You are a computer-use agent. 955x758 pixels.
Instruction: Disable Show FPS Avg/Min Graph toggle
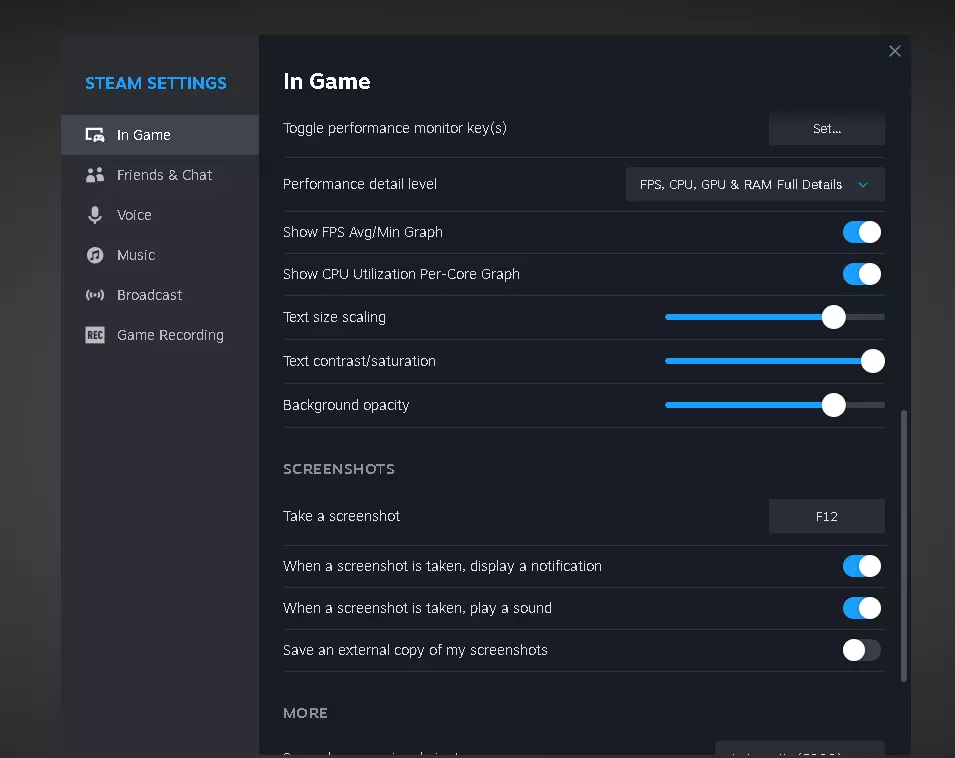click(x=861, y=232)
